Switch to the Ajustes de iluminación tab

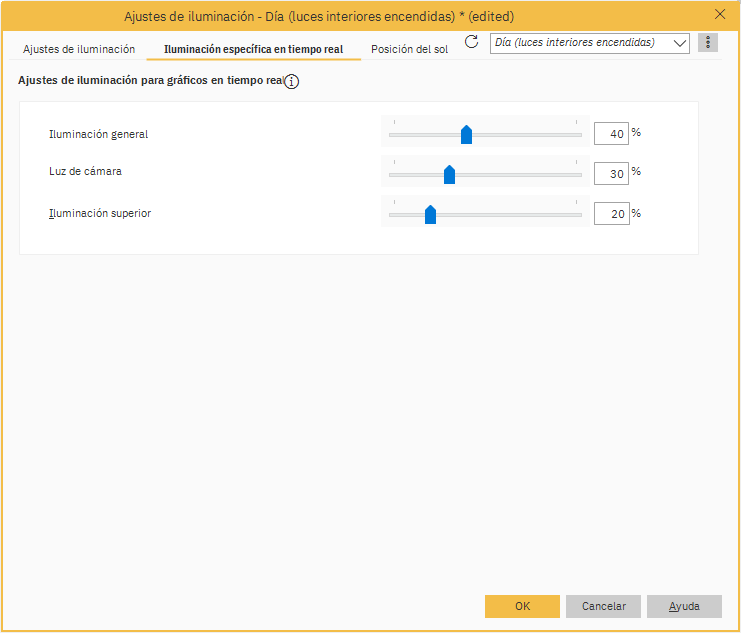[x=79, y=48]
